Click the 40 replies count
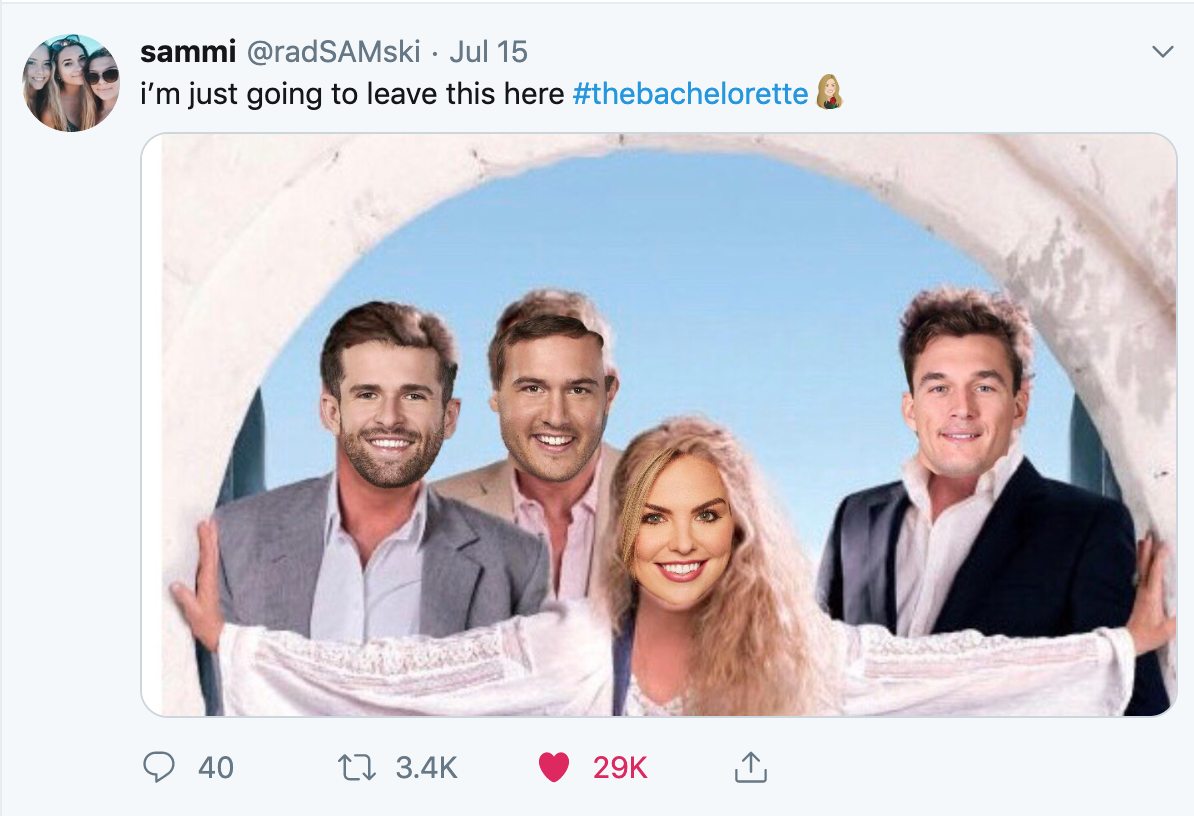This screenshot has width=1194, height=816. [x=216, y=767]
